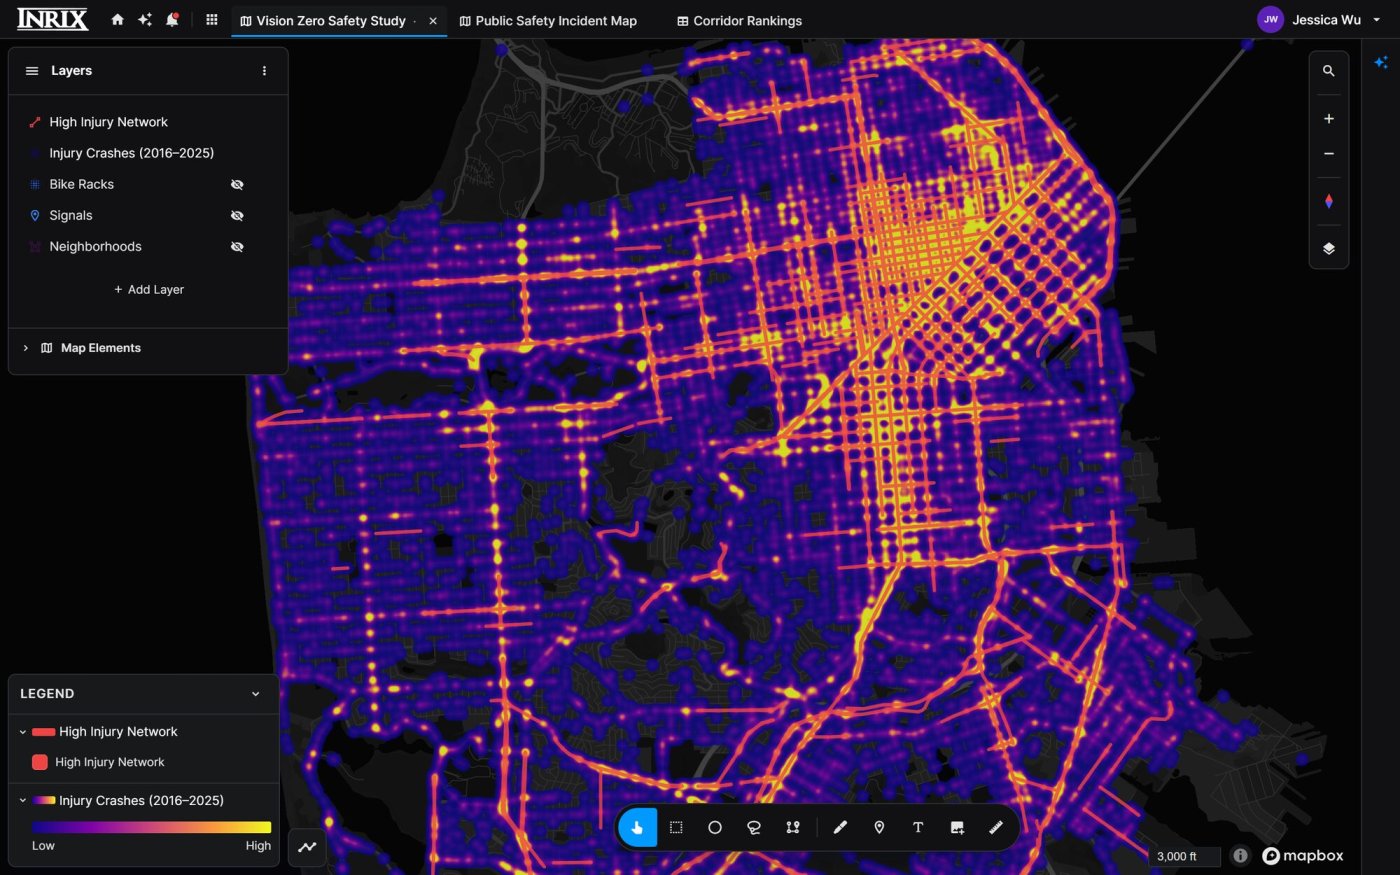Reset map compass north
This screenshot has width=1400, height=875.
point(1328,201)
